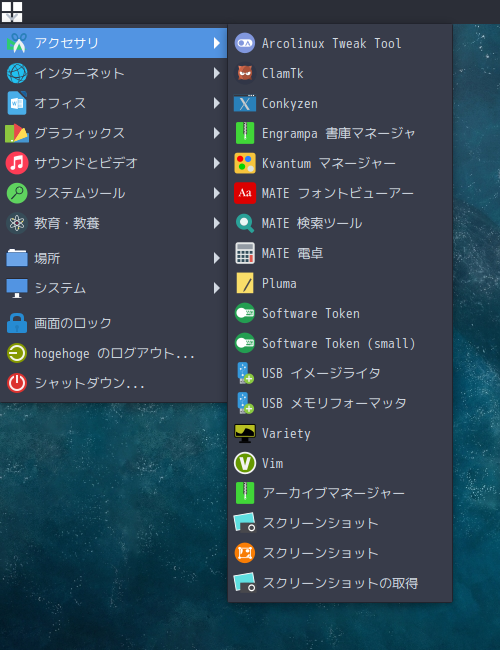The width and height of the screenshot is (500, 650).
Task: Click the colorful icon beside グラフィックス
Action: coord(17,133)
